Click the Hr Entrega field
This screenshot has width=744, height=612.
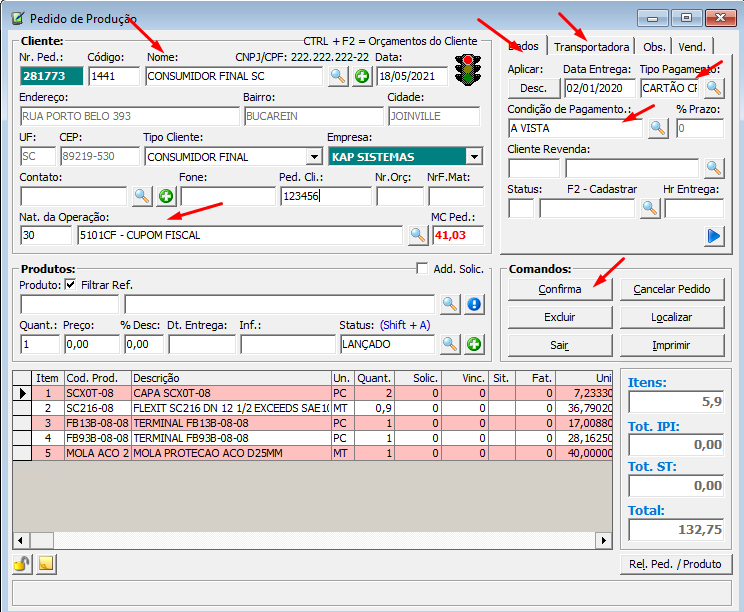[694, 209]
